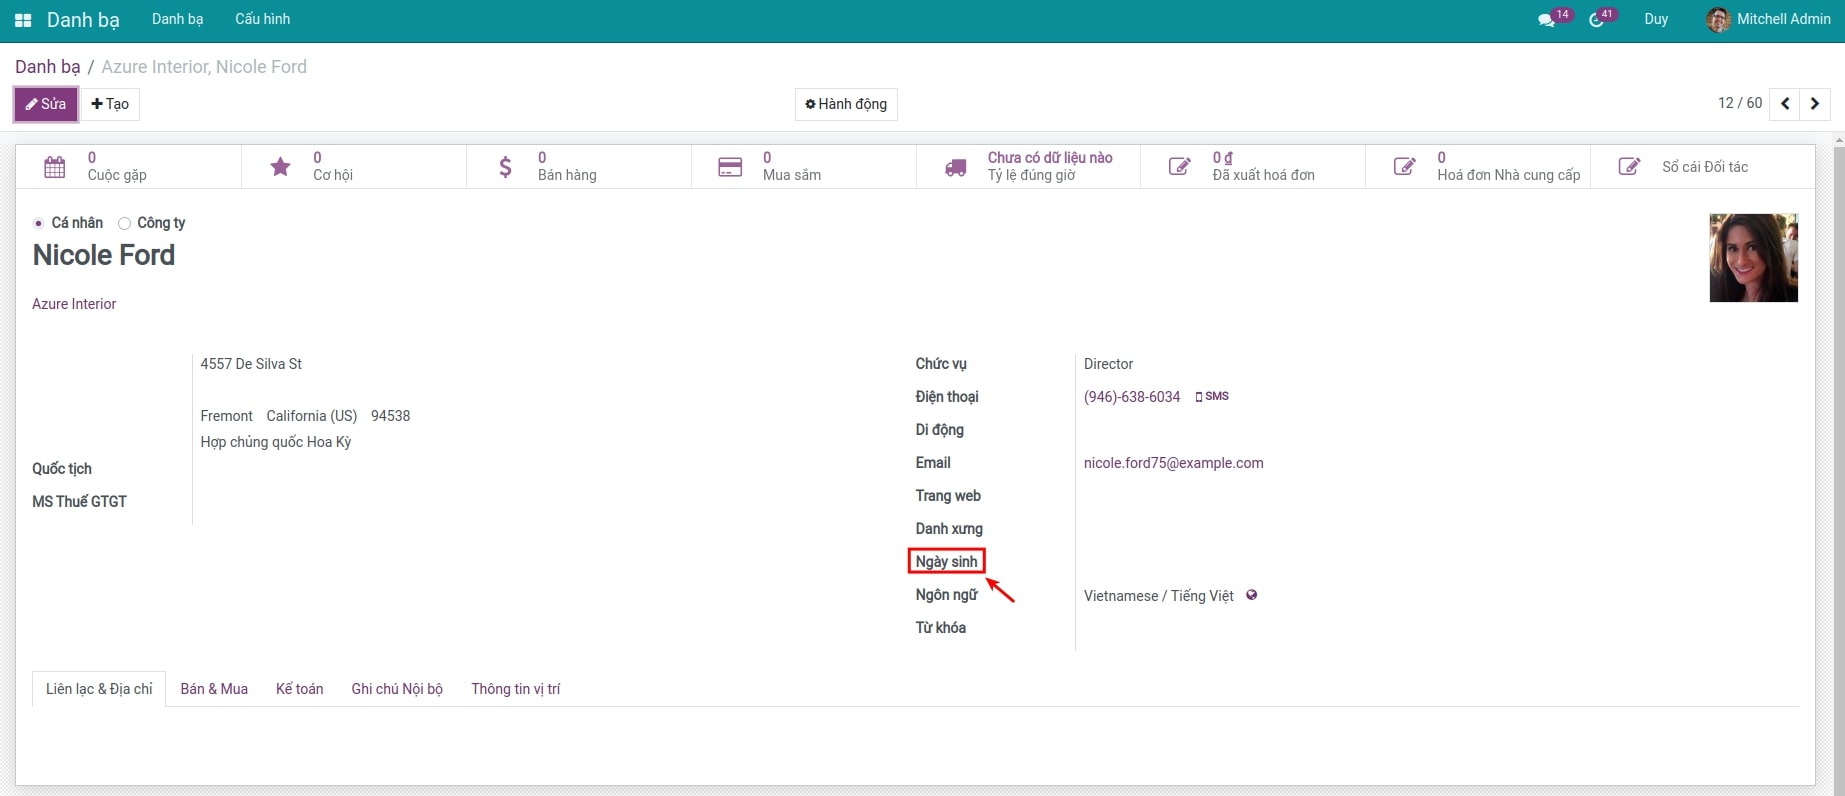Click the globe icon beside Vietnamese language
Viewport: 1845px width, 796px height.
pos(1251,595)
